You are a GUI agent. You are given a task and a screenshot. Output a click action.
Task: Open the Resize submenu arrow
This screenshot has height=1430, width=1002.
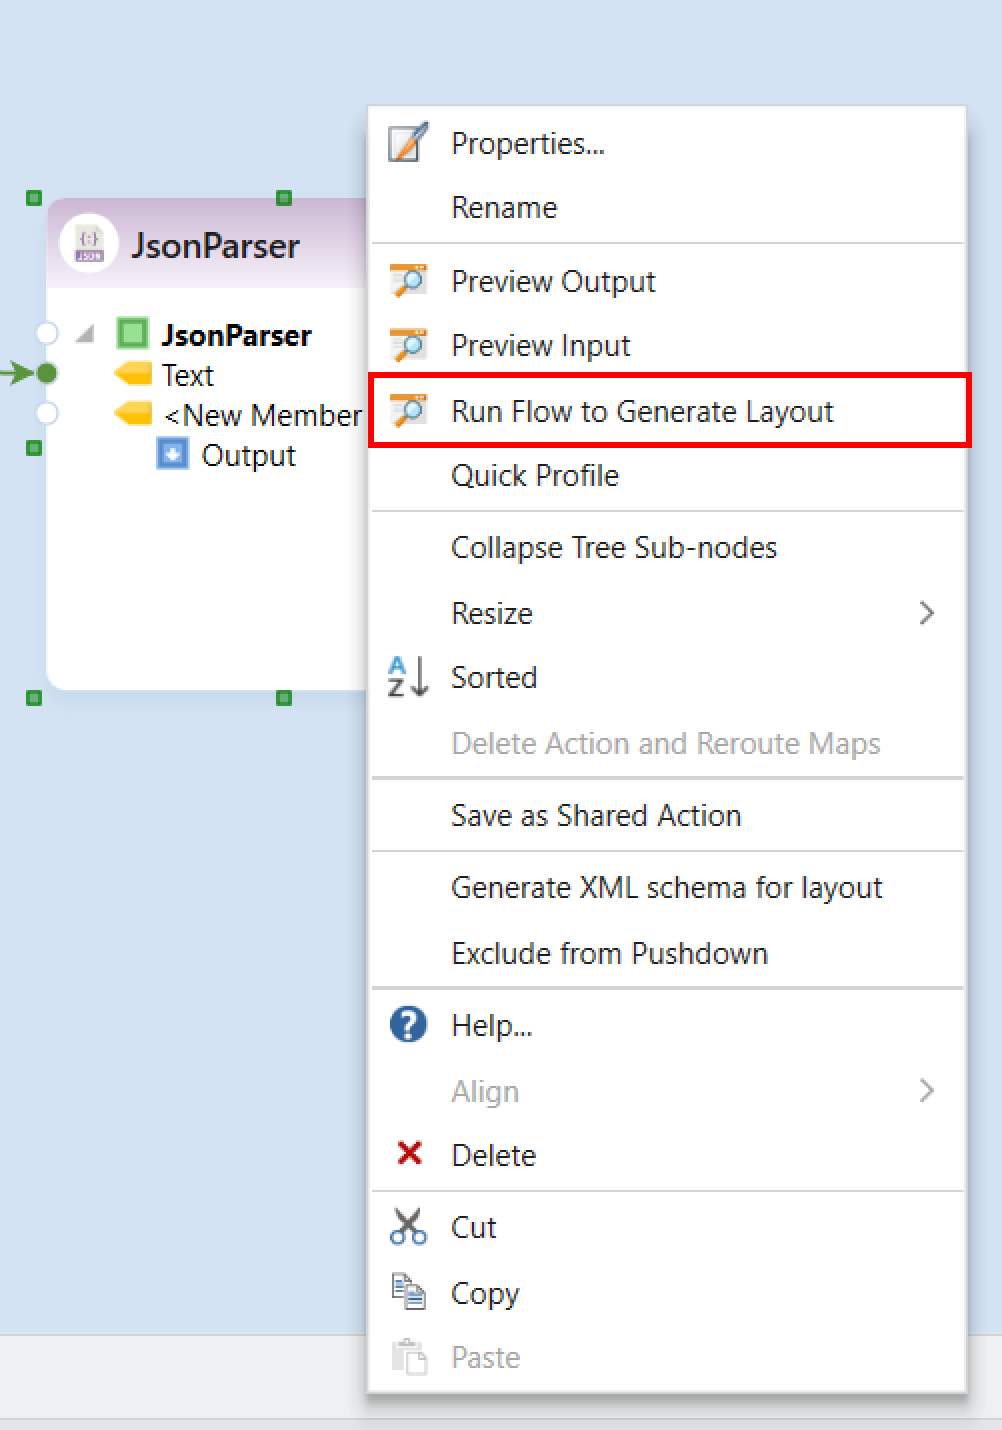pos(926,613)
